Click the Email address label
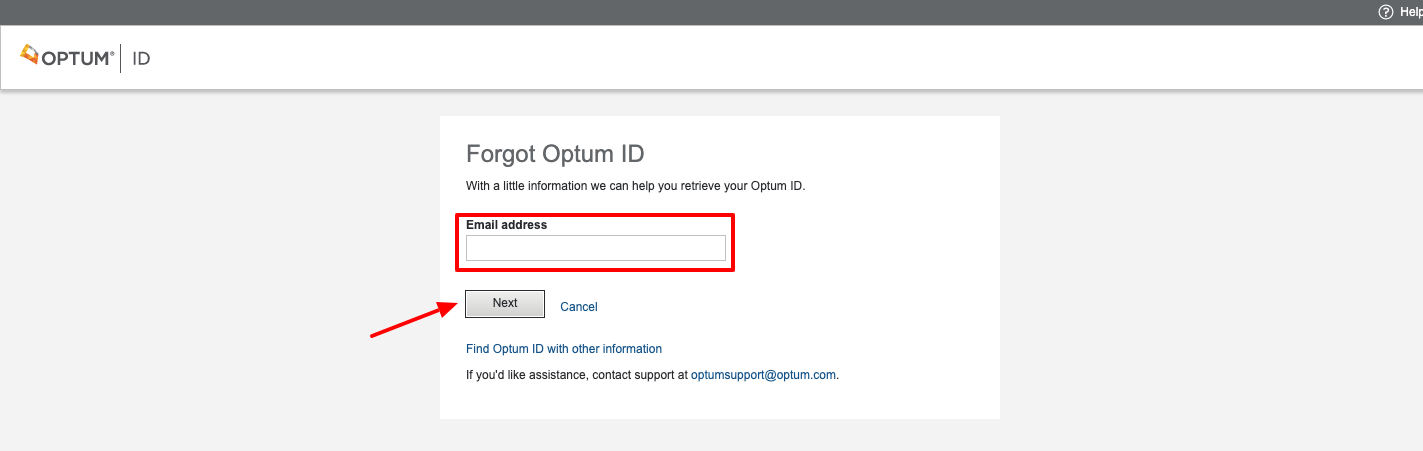The image size is (1423, 451). coord(507,225)
